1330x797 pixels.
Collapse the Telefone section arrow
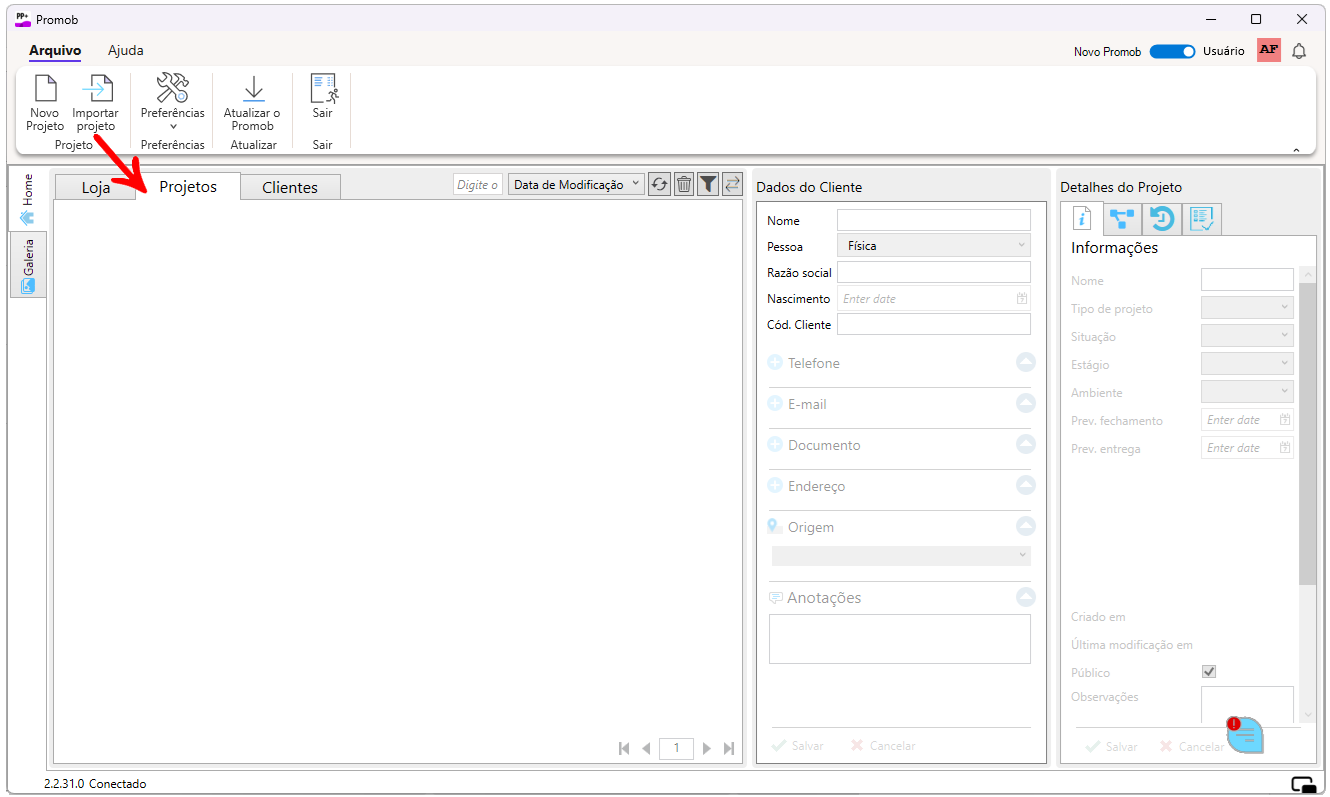(x=1025, y=363)
